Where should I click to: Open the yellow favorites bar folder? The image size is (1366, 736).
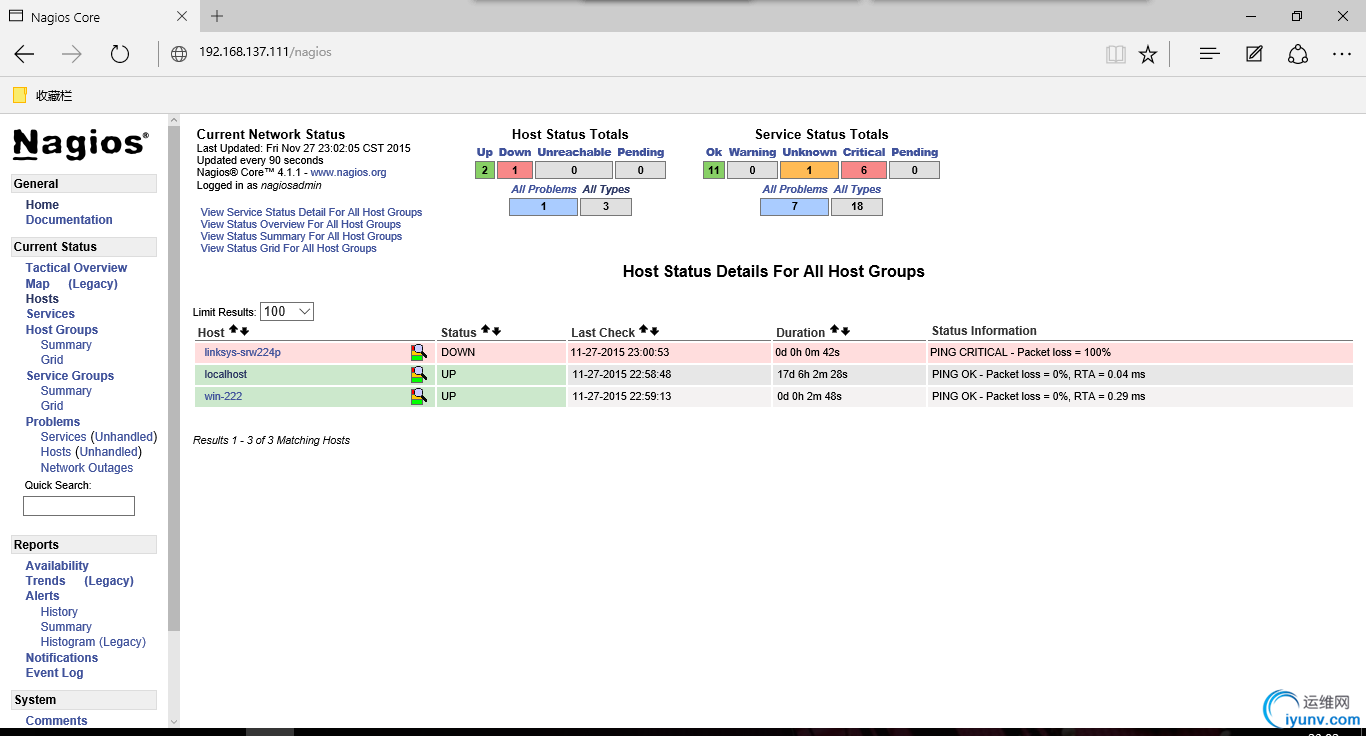19,95
